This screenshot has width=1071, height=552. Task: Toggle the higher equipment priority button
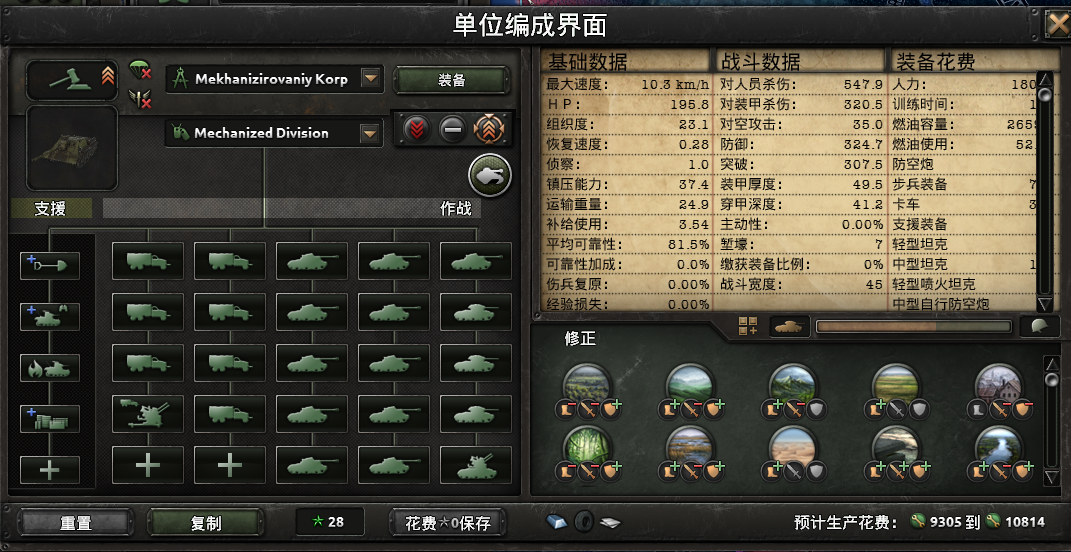(x=490, y=129)
